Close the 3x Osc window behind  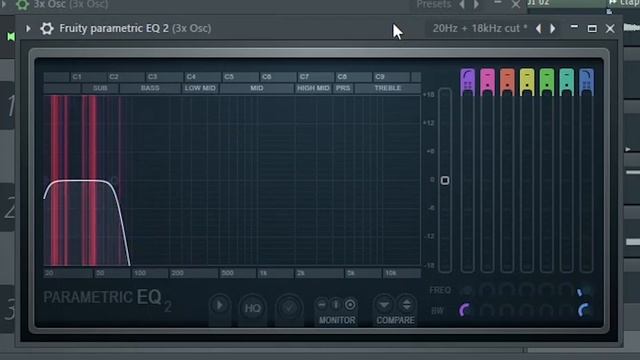coord(516,4)
